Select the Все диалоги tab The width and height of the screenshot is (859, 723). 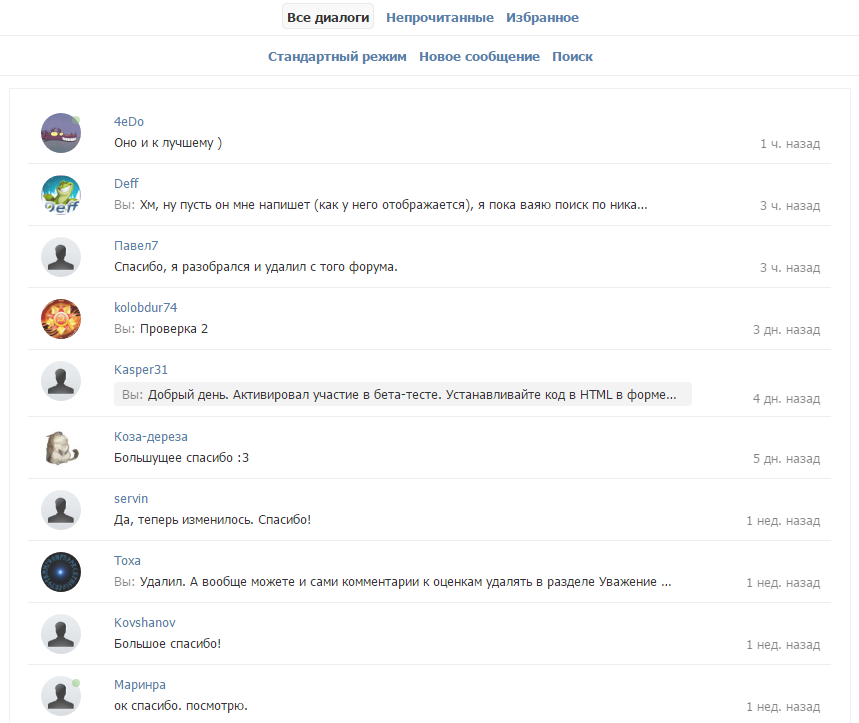[x=328, y=17]
